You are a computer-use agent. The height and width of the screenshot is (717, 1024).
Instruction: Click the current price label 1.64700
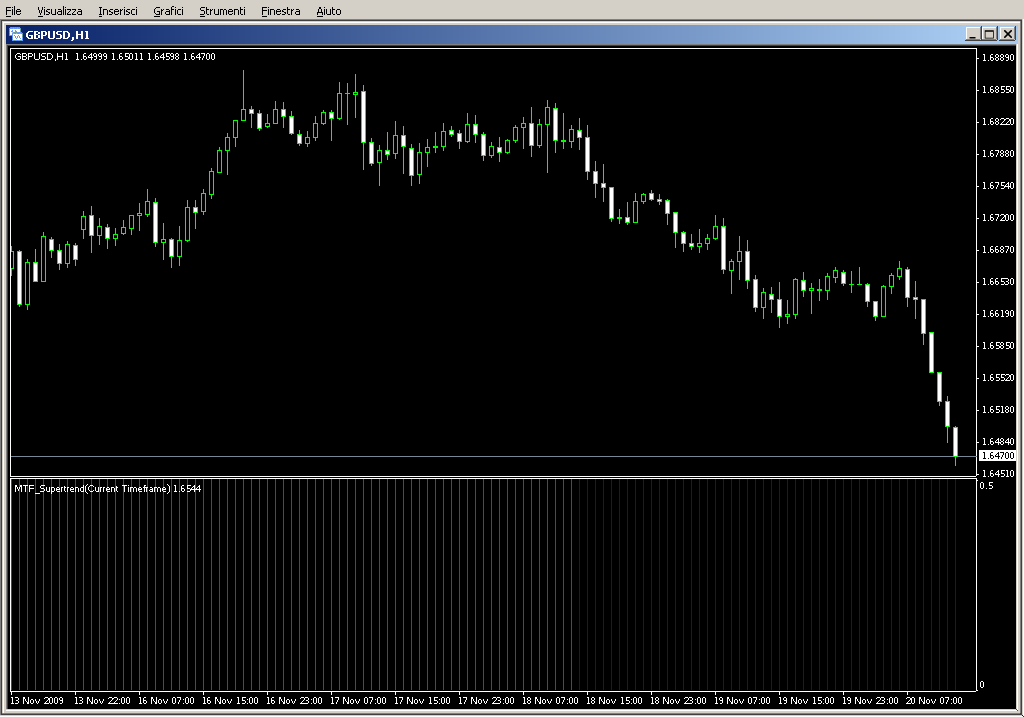click(x=998, y=456)
